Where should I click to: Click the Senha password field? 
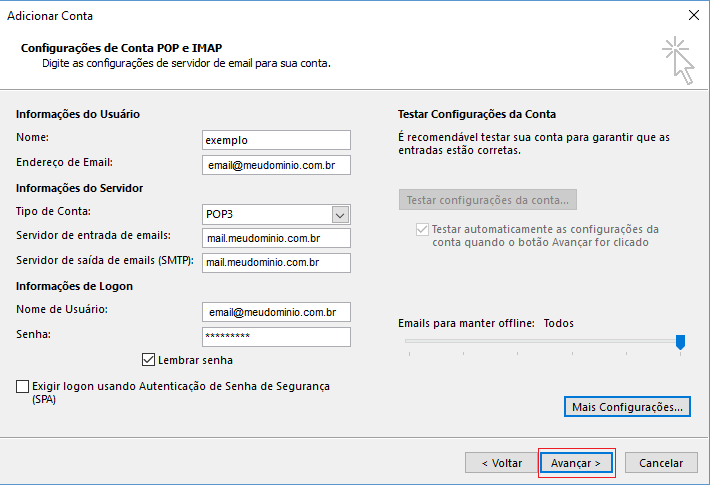coord(275,337)
